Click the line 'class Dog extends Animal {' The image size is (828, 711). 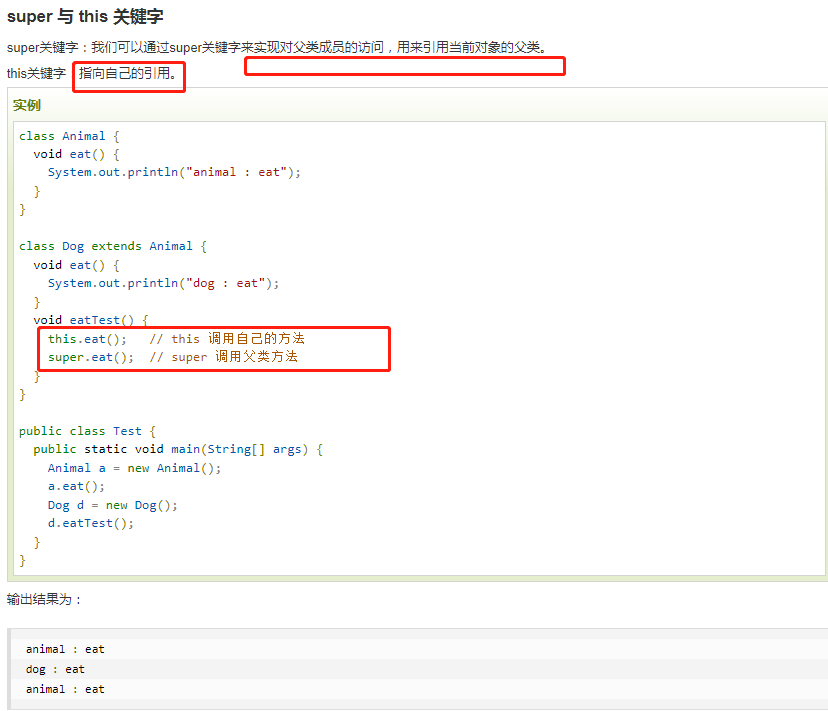(113, 246)
